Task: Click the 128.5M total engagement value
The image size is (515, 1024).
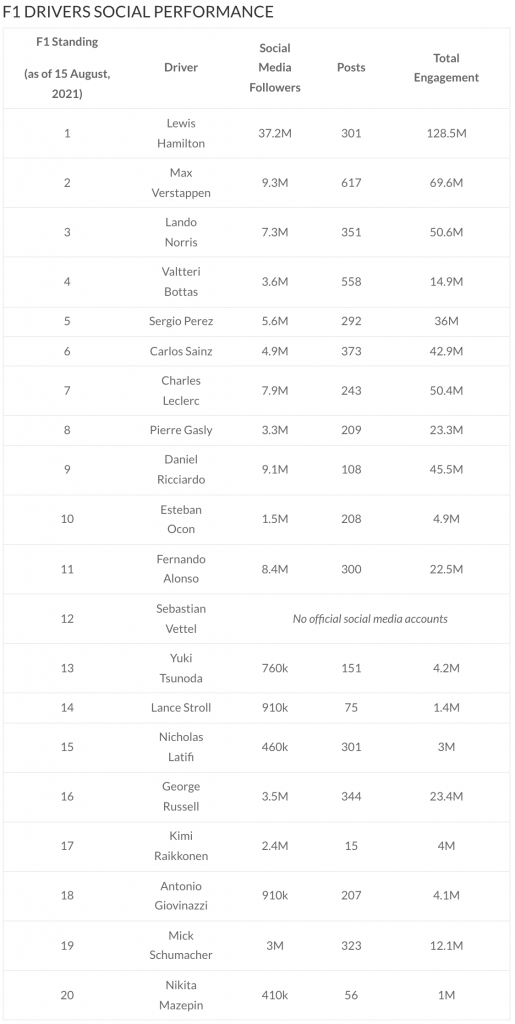Action: (446, 133)
